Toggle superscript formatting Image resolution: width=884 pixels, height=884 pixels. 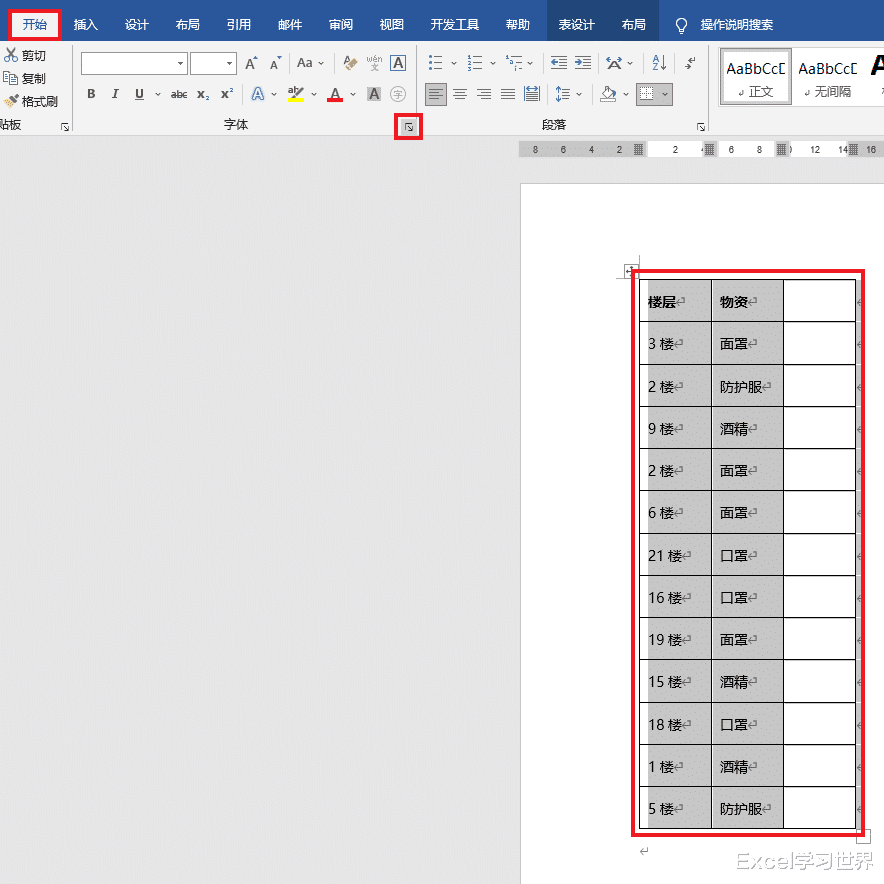(x=227, y=94)
